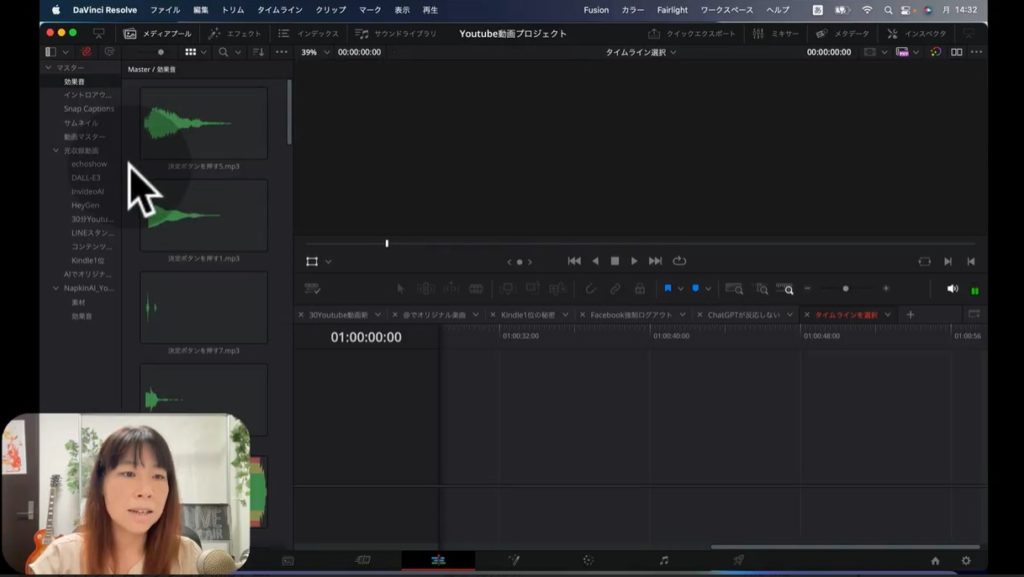Open the Fusion menu in menu bar

(596, 10)
